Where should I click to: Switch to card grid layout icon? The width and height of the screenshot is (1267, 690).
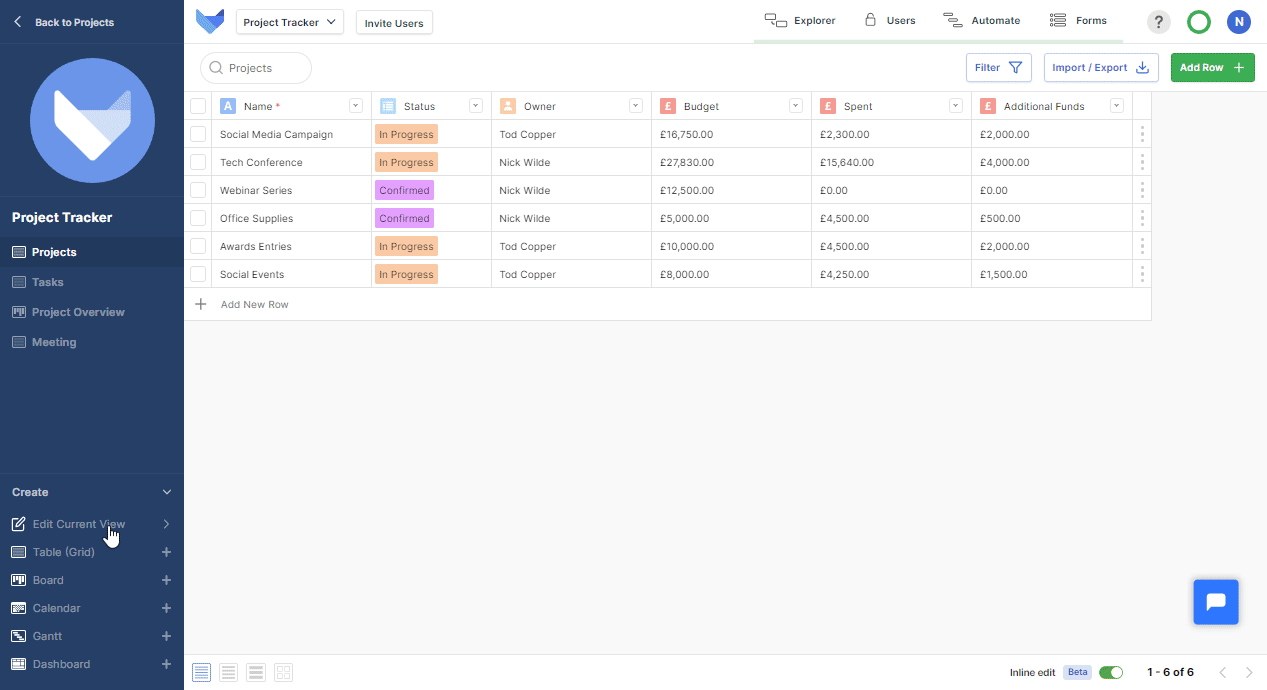(x=283, y=673)
